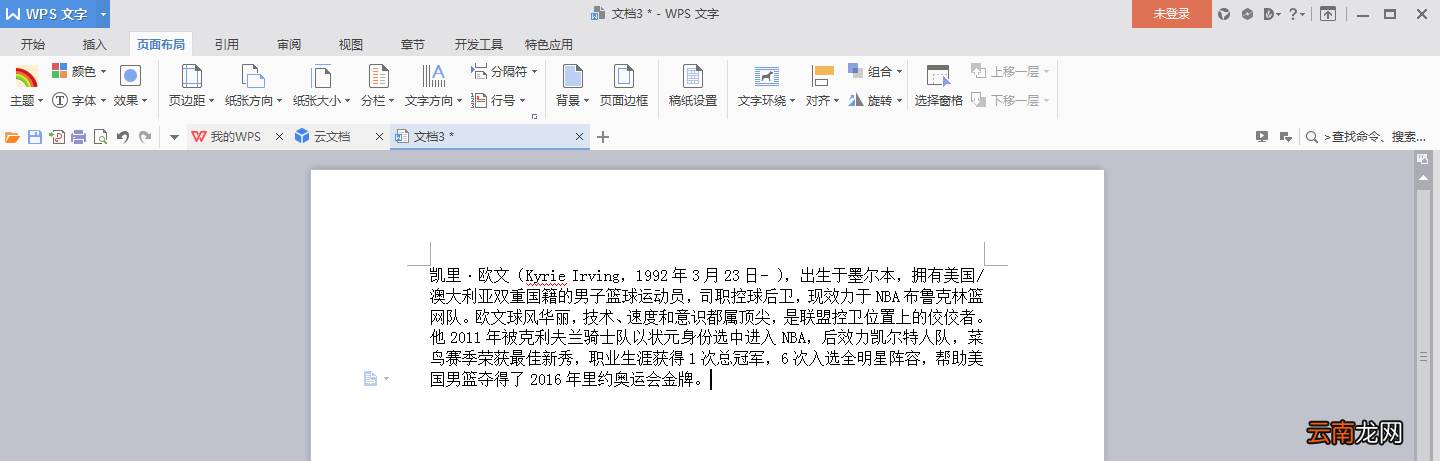Save the document with the floppy icon
Image resolution: width=1440 pixels, height=461 pixels.
point(34,137)
